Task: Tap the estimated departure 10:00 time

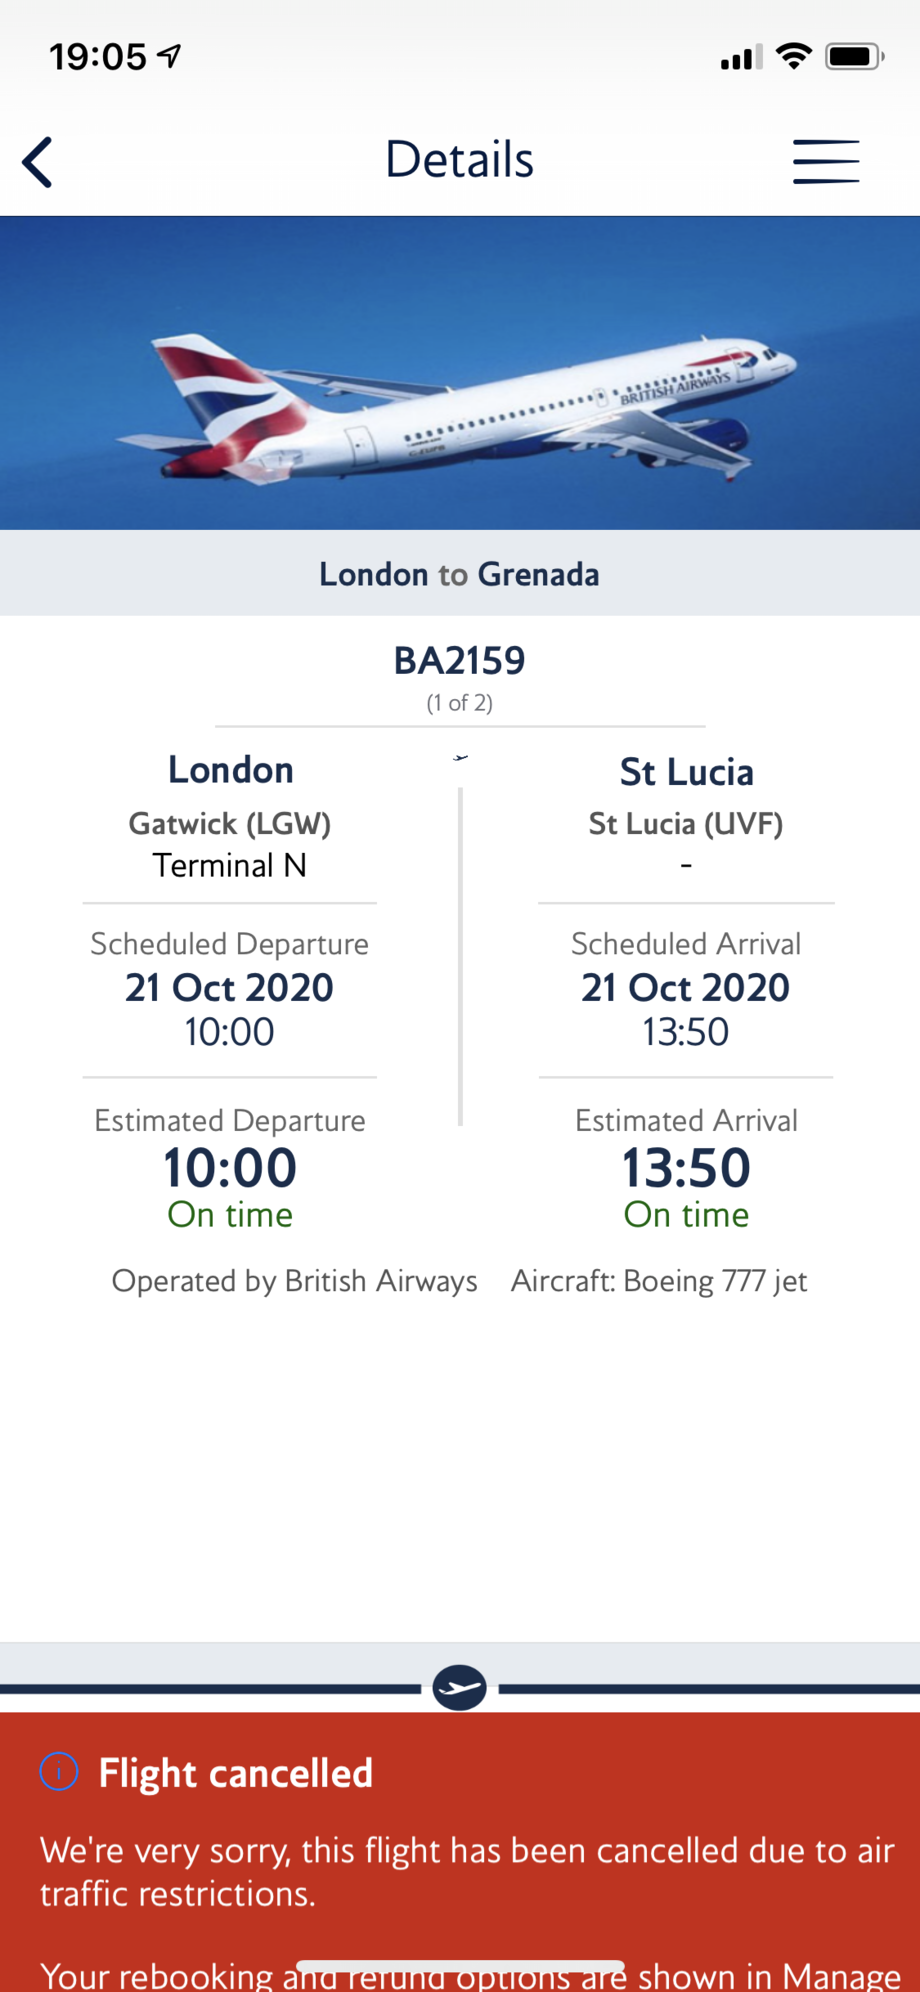Action: [230, 1168]
